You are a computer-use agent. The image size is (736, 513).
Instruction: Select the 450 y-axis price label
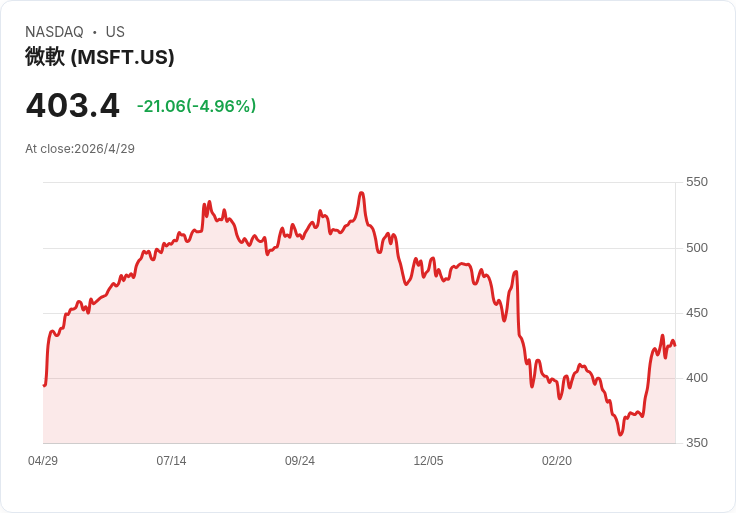tap(696, 313)
